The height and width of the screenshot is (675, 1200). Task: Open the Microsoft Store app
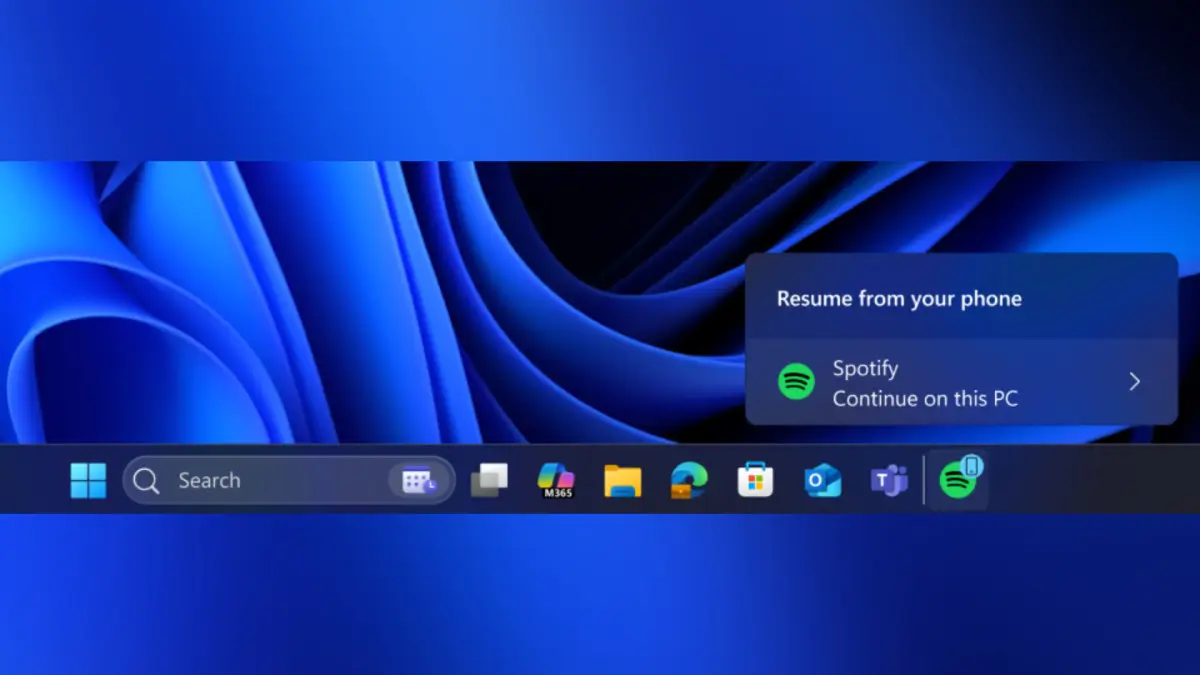(x=755, y=481)
